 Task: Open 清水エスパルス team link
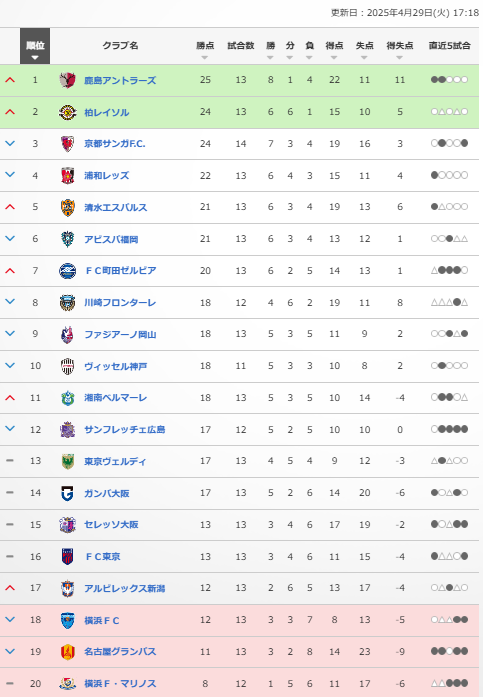(x=116, y=208)
